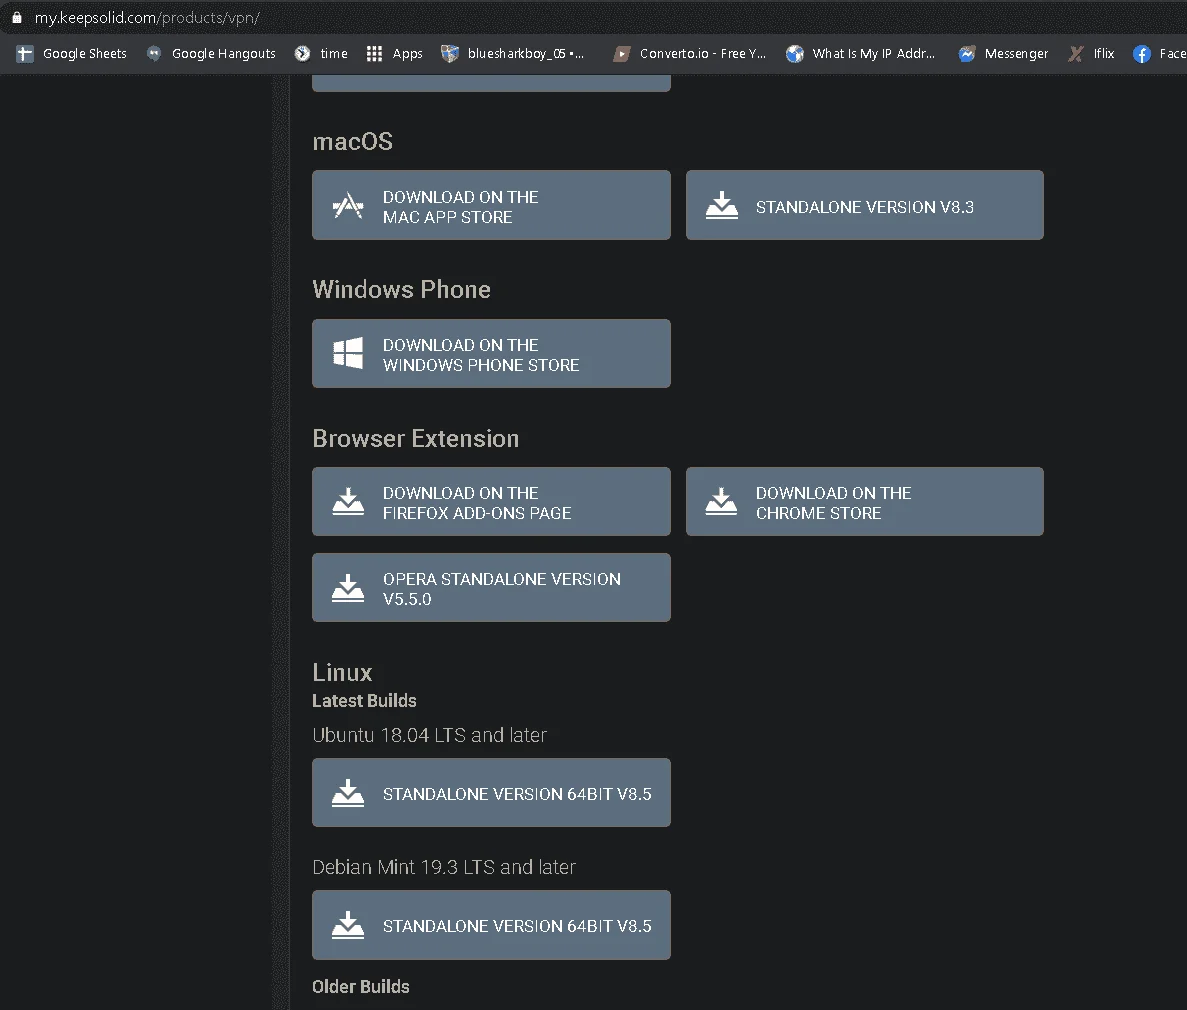Click download icon on Opera Standalone button
Screen dimensions: 1187x1010
pyautogui.click(x=348, y=588)
